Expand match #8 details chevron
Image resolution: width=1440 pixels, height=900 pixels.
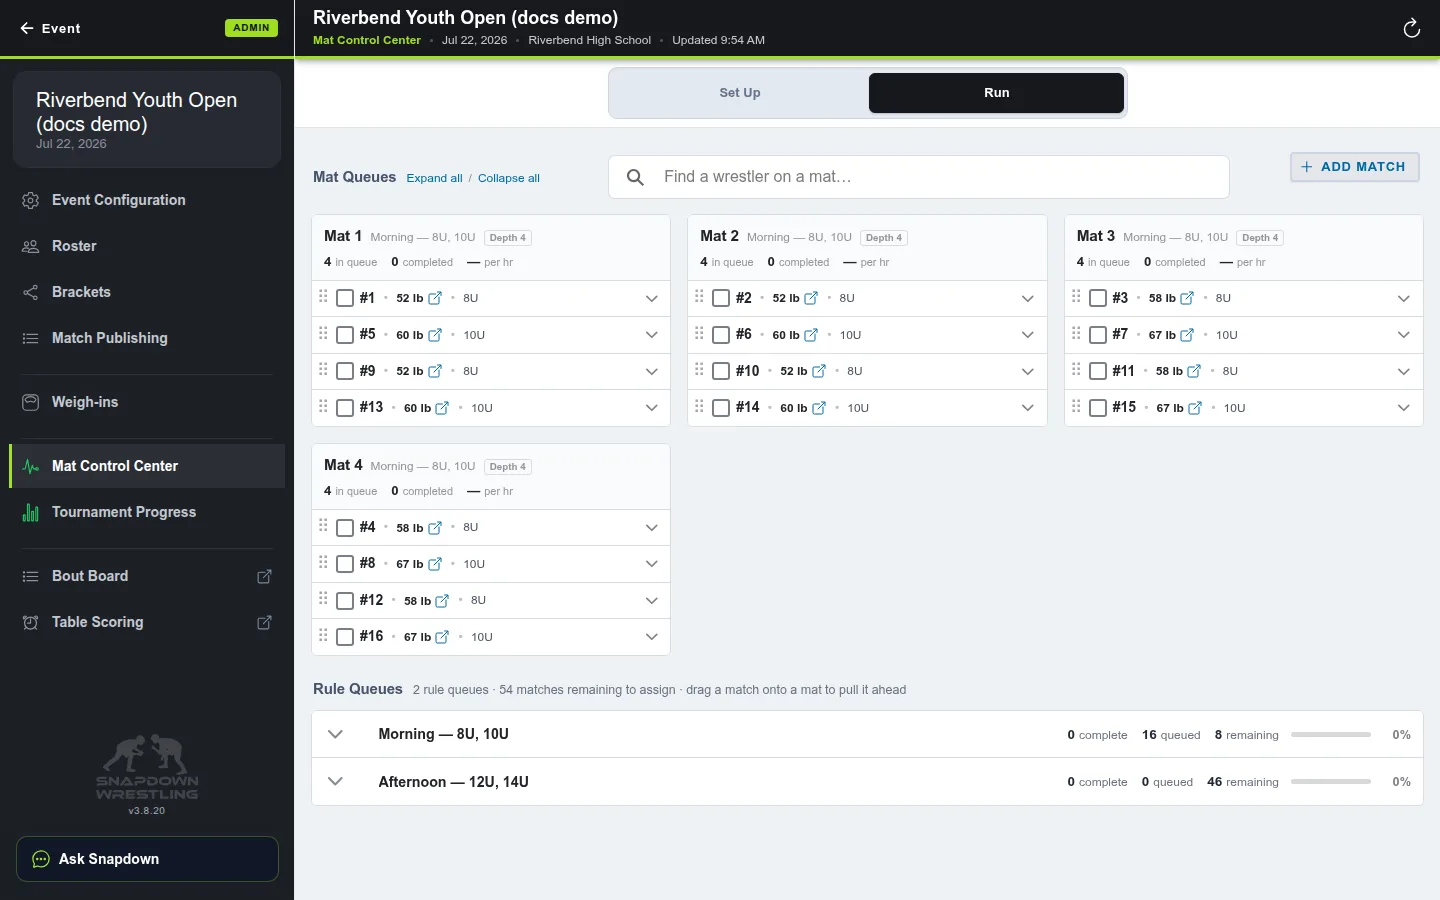click(651, 564)
